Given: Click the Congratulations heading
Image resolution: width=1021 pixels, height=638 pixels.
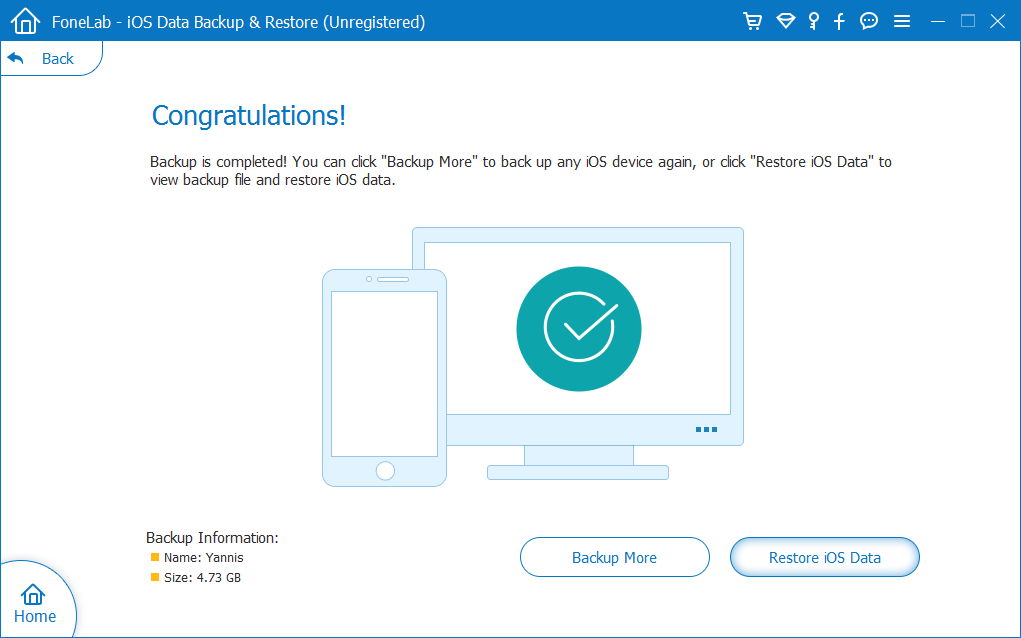Looking at the screenshot, I should [248, 116].
